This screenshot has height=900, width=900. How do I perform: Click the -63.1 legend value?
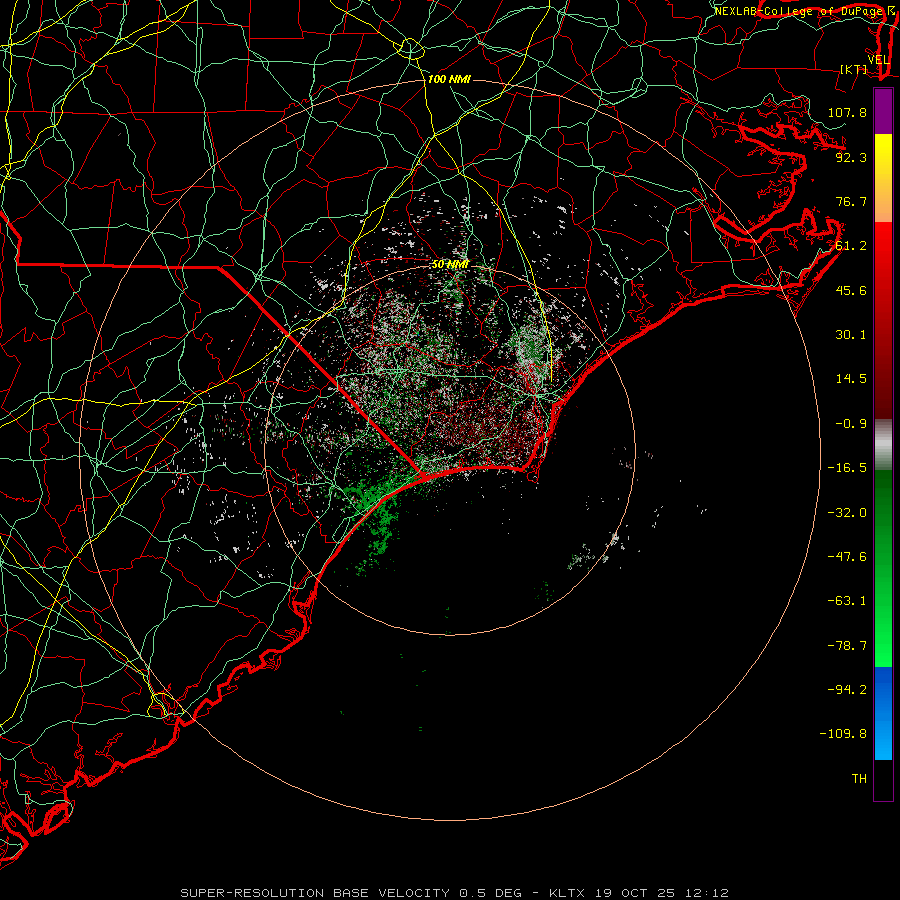click(847, 601)
